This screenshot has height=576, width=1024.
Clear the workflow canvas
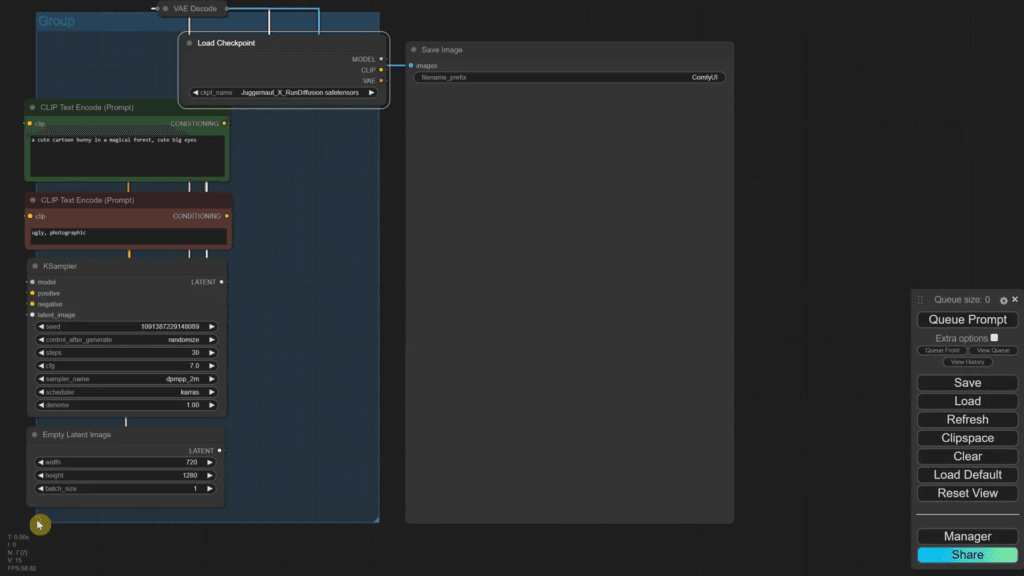pyautogui.click(x=967, y=456)
